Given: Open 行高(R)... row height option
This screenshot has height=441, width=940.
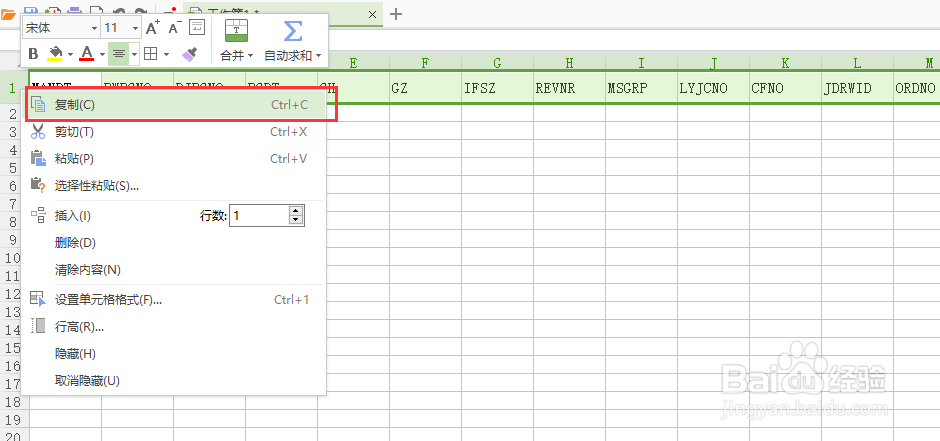Looking at the screenshot, I should [174, 327].
